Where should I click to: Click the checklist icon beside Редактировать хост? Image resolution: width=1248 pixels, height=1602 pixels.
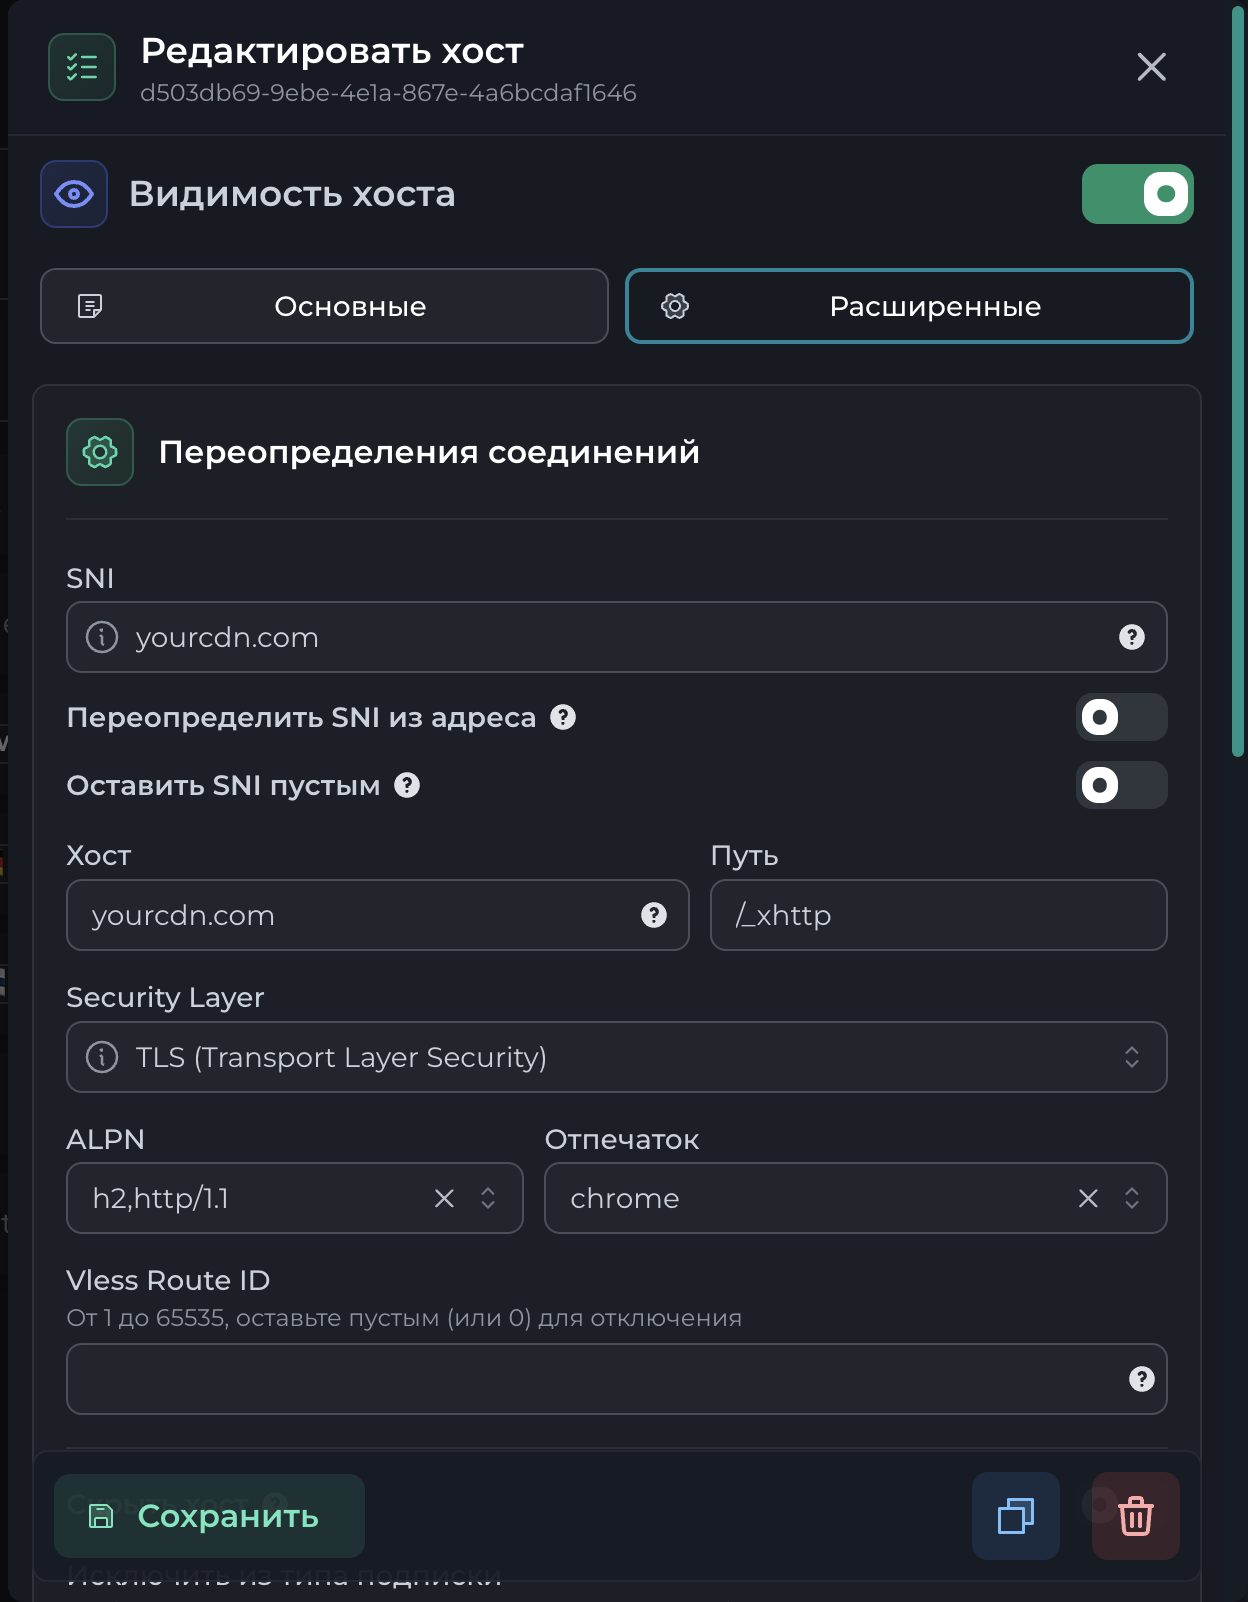[82, 67]
